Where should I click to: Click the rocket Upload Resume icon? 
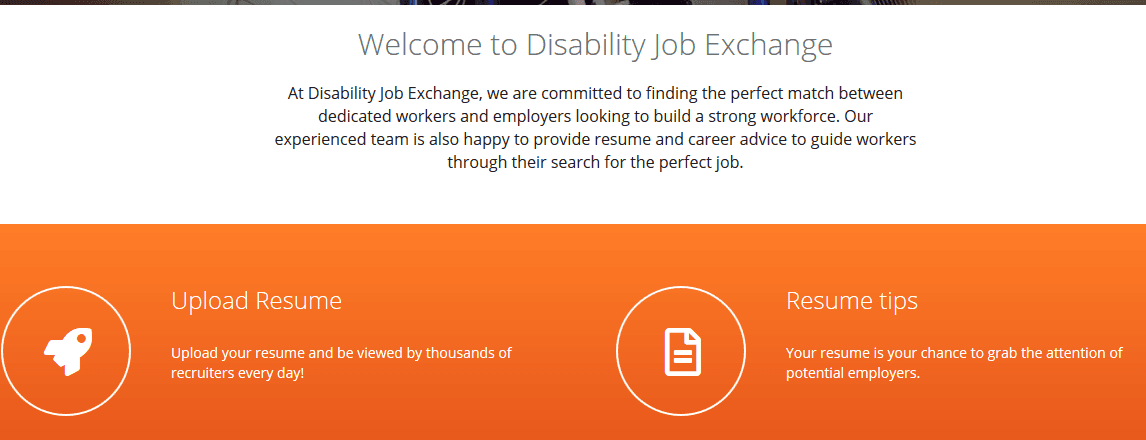(x=67, y=352)
